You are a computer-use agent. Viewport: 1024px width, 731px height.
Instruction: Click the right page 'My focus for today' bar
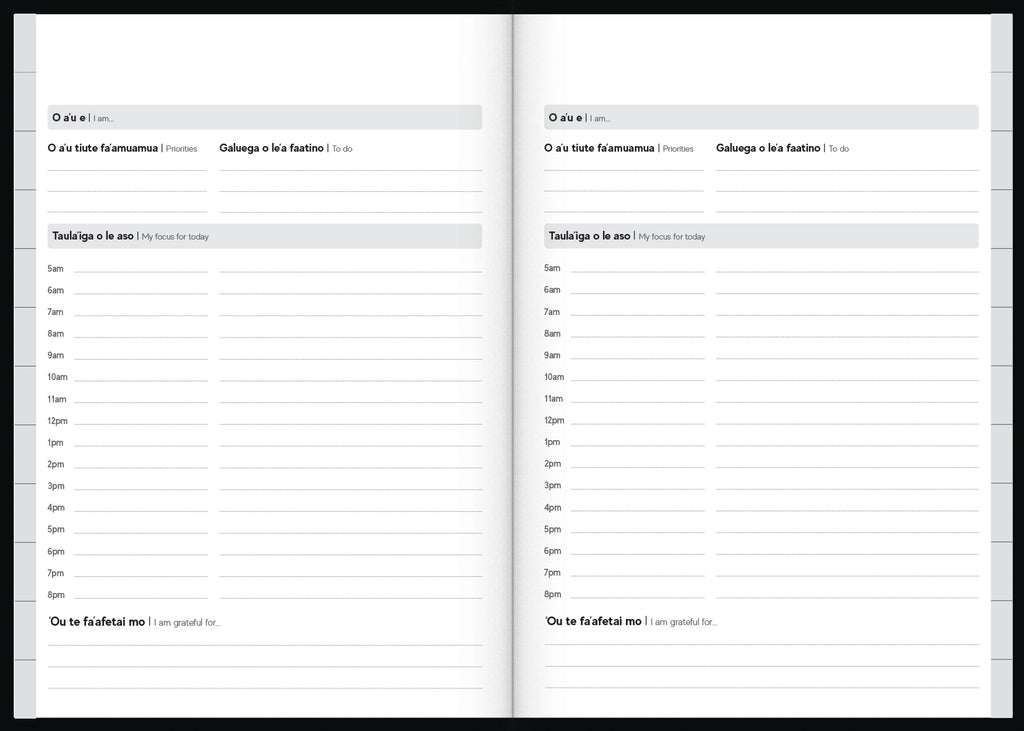pyautogui.click(x=761, y=236)
